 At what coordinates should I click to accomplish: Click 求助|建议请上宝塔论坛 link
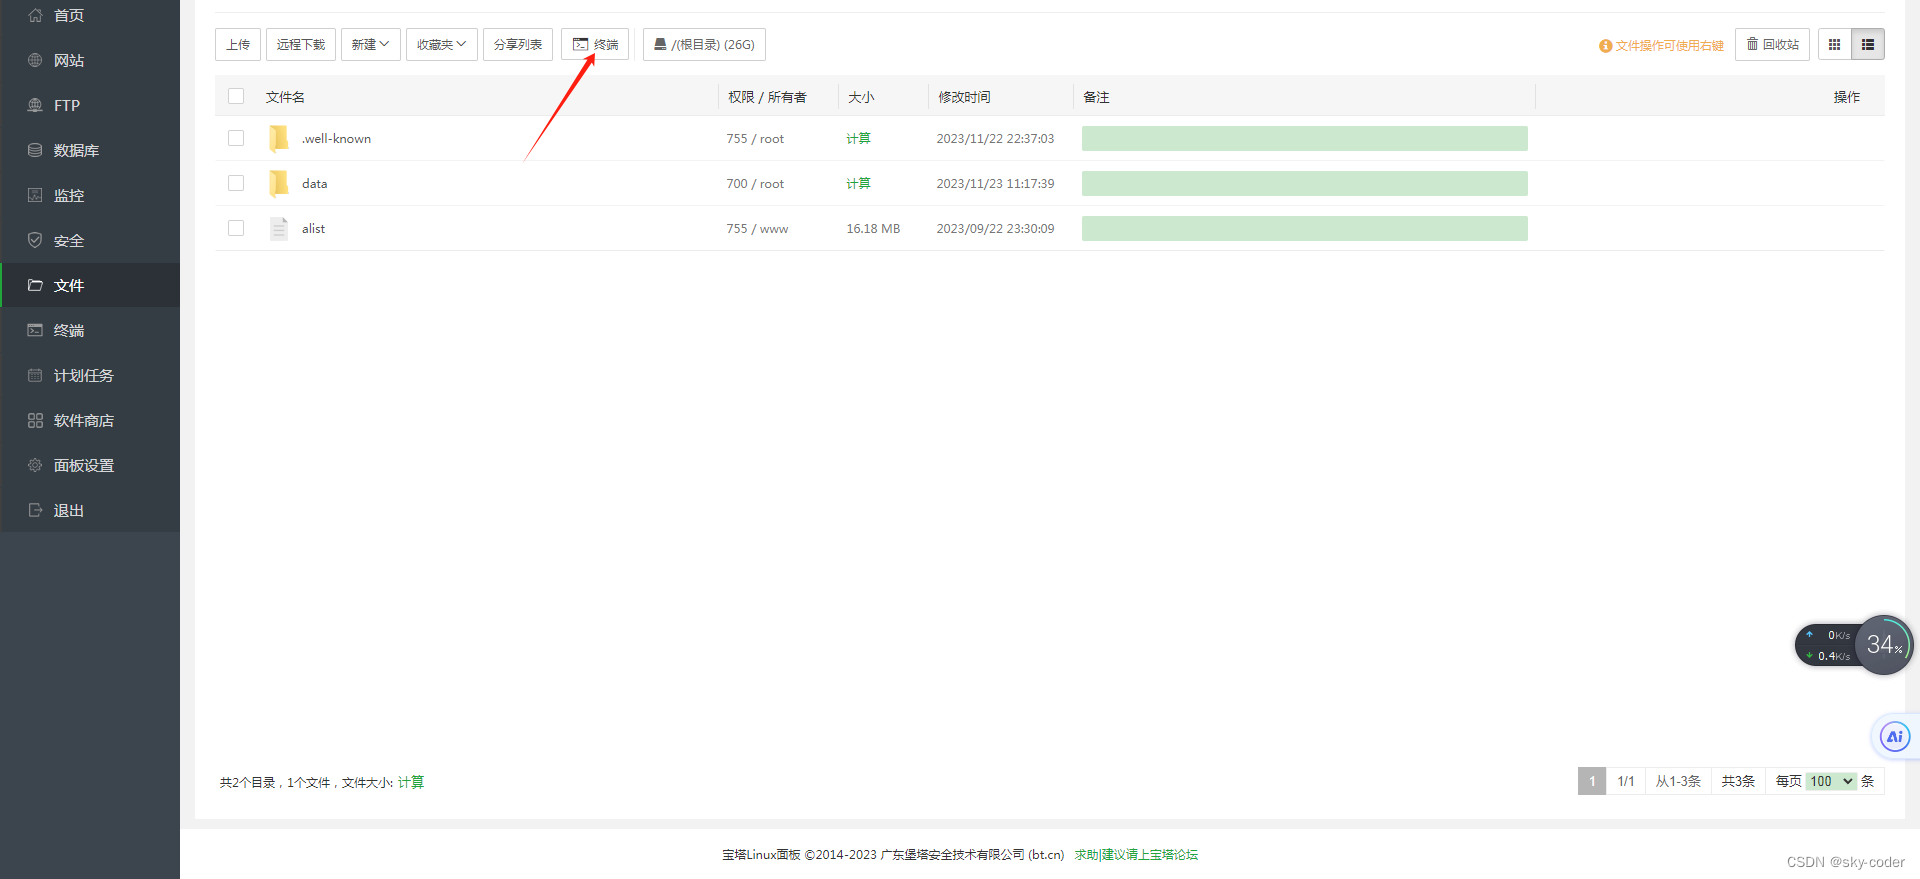(x=1136, y=854)
